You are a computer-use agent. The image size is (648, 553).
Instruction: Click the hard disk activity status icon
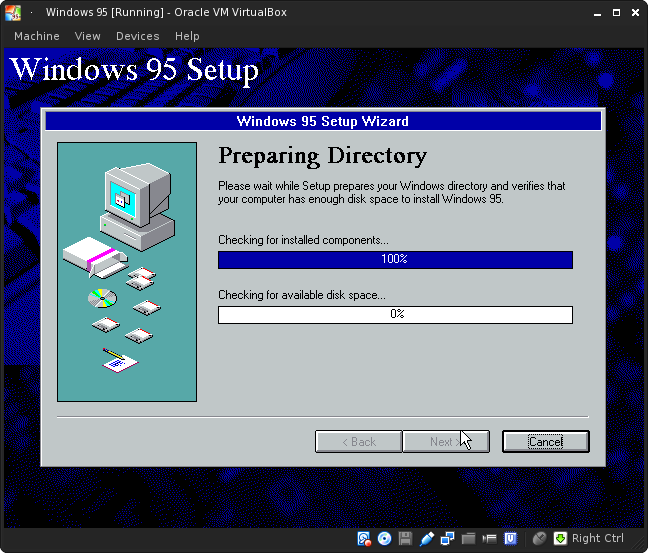pyautogui.click(x=364, y=539)
